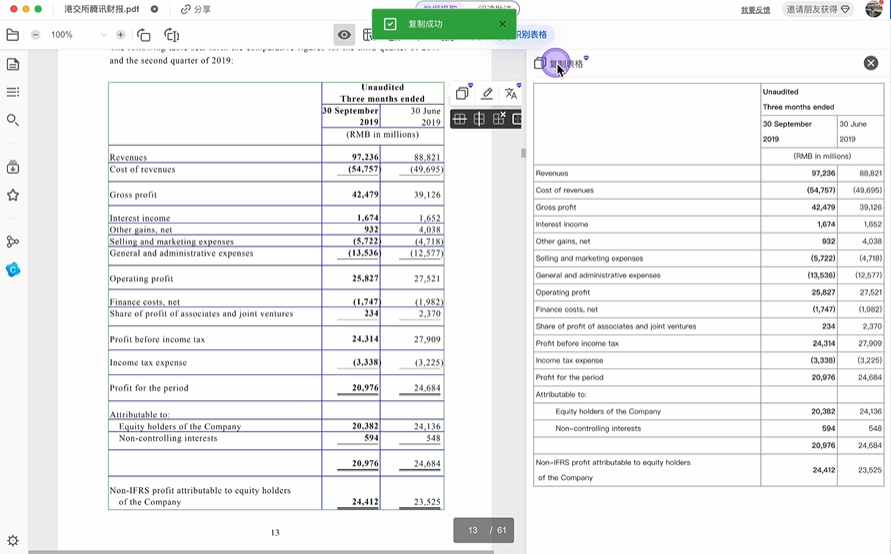Open the blue C assistant icon

[x=13, y=270]
